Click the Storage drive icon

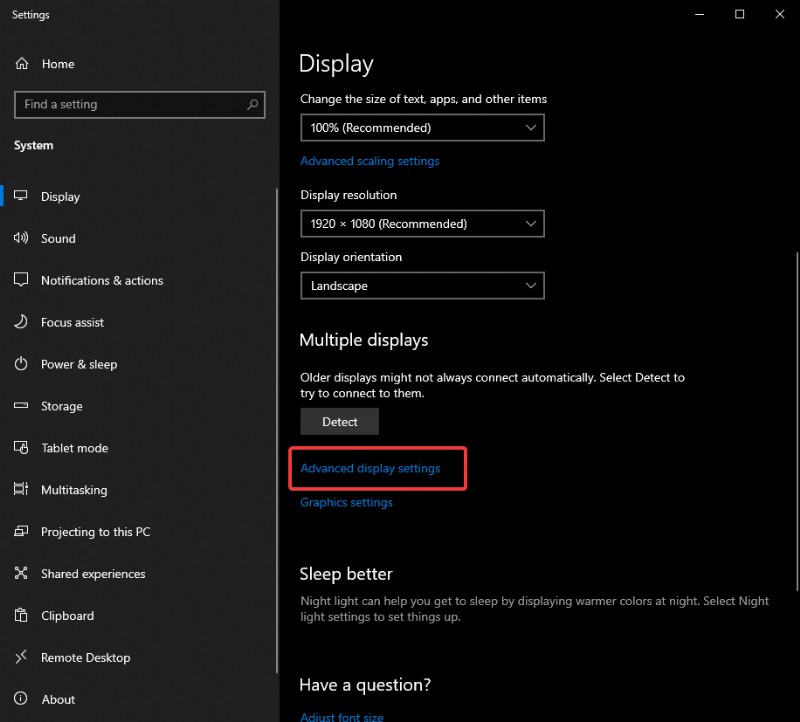pos(21,407)
